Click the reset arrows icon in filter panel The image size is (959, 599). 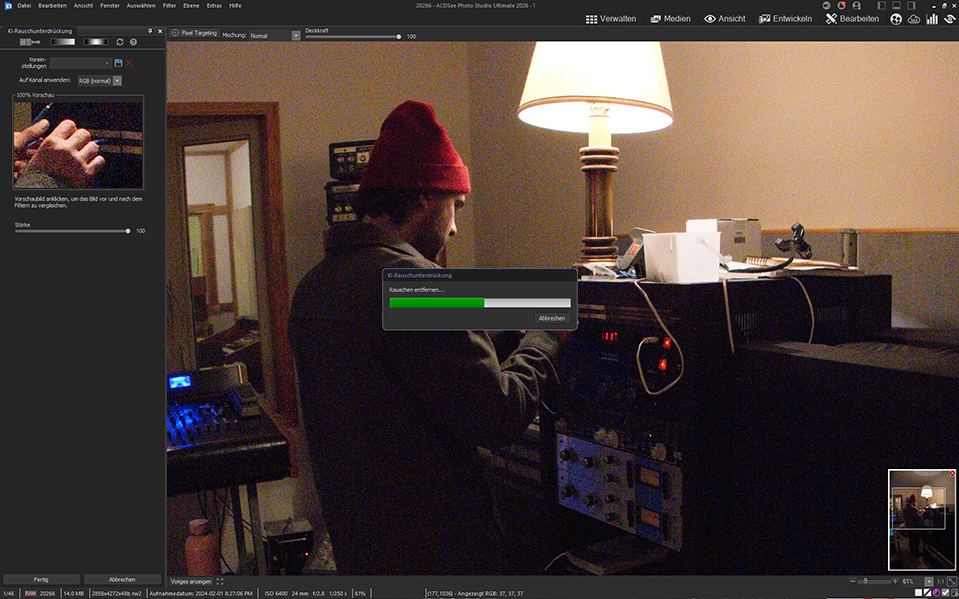click(120, 42)
